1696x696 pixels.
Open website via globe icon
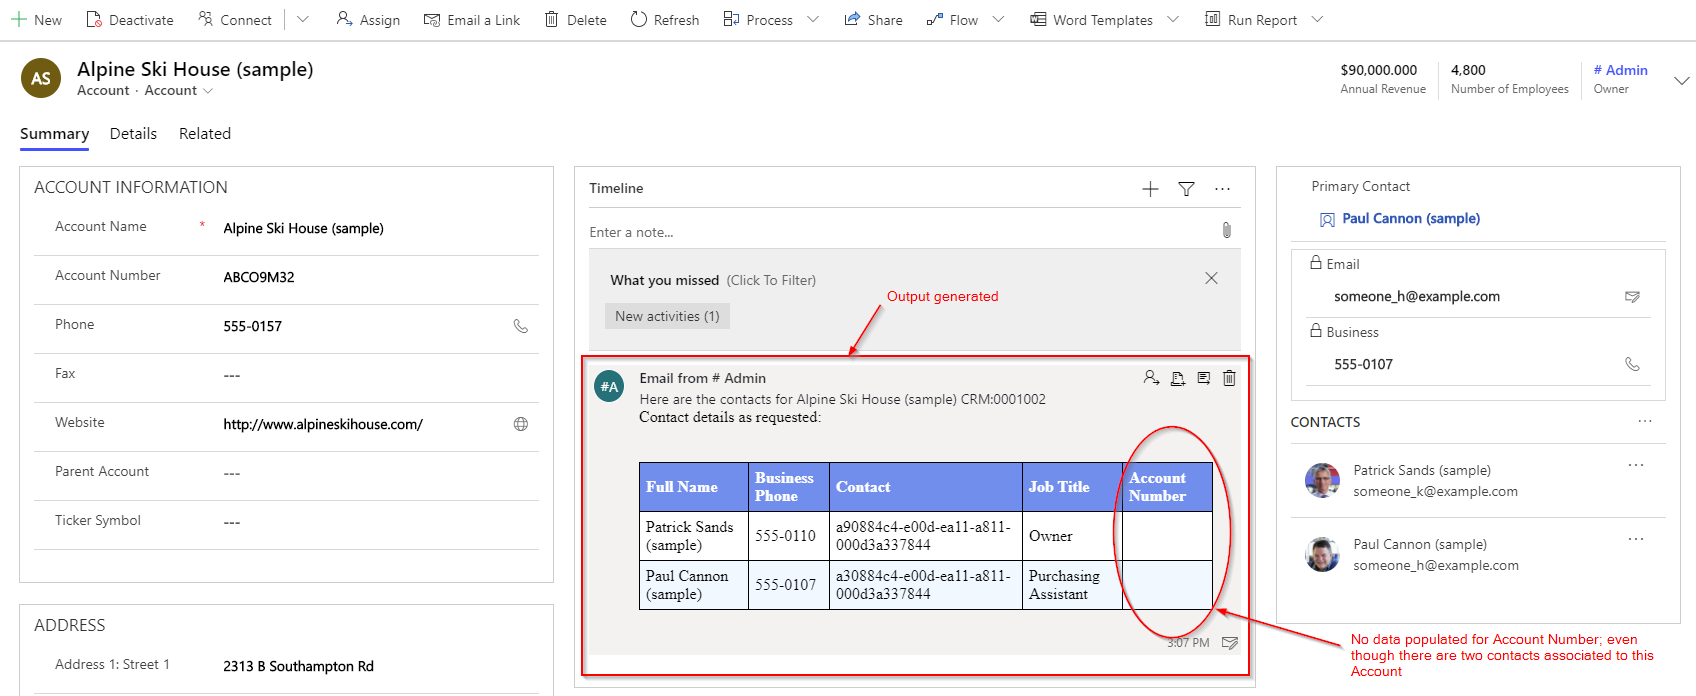(x=520, y=424)
